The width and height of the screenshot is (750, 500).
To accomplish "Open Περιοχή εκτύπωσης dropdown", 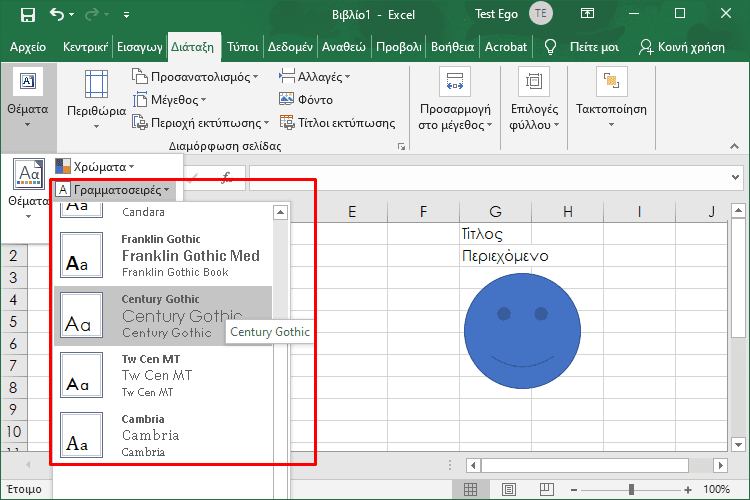I will click(200, 122).
